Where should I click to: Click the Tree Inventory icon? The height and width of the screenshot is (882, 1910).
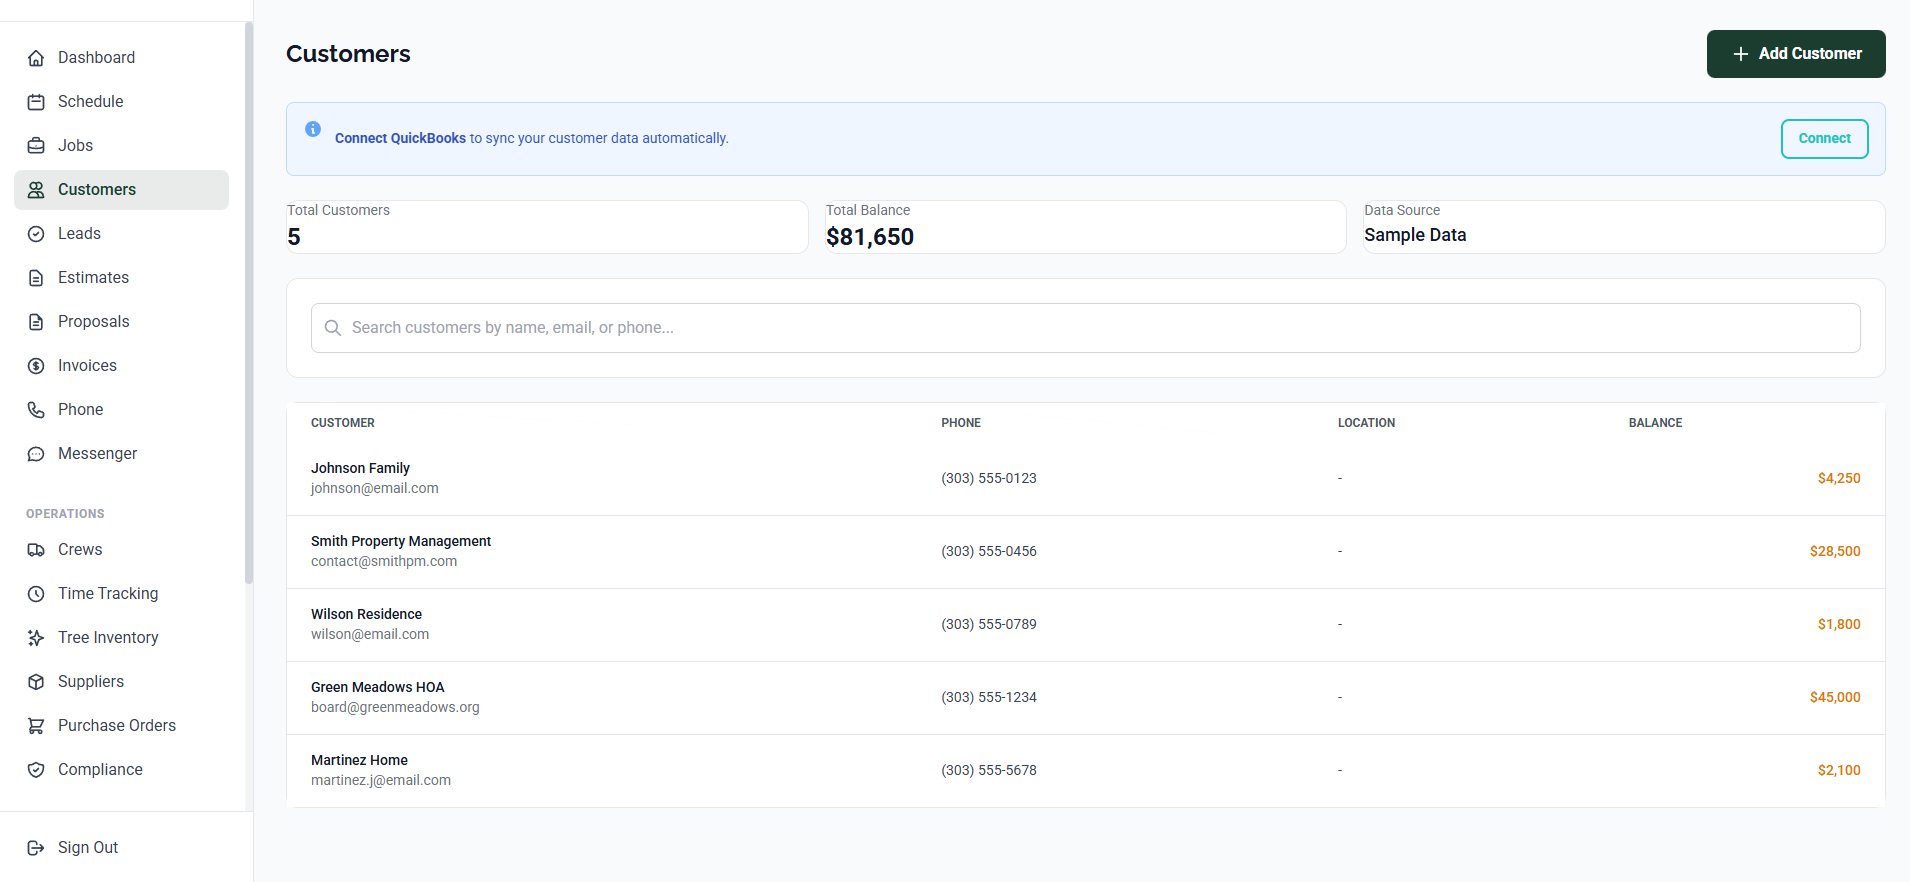[36, 638]
